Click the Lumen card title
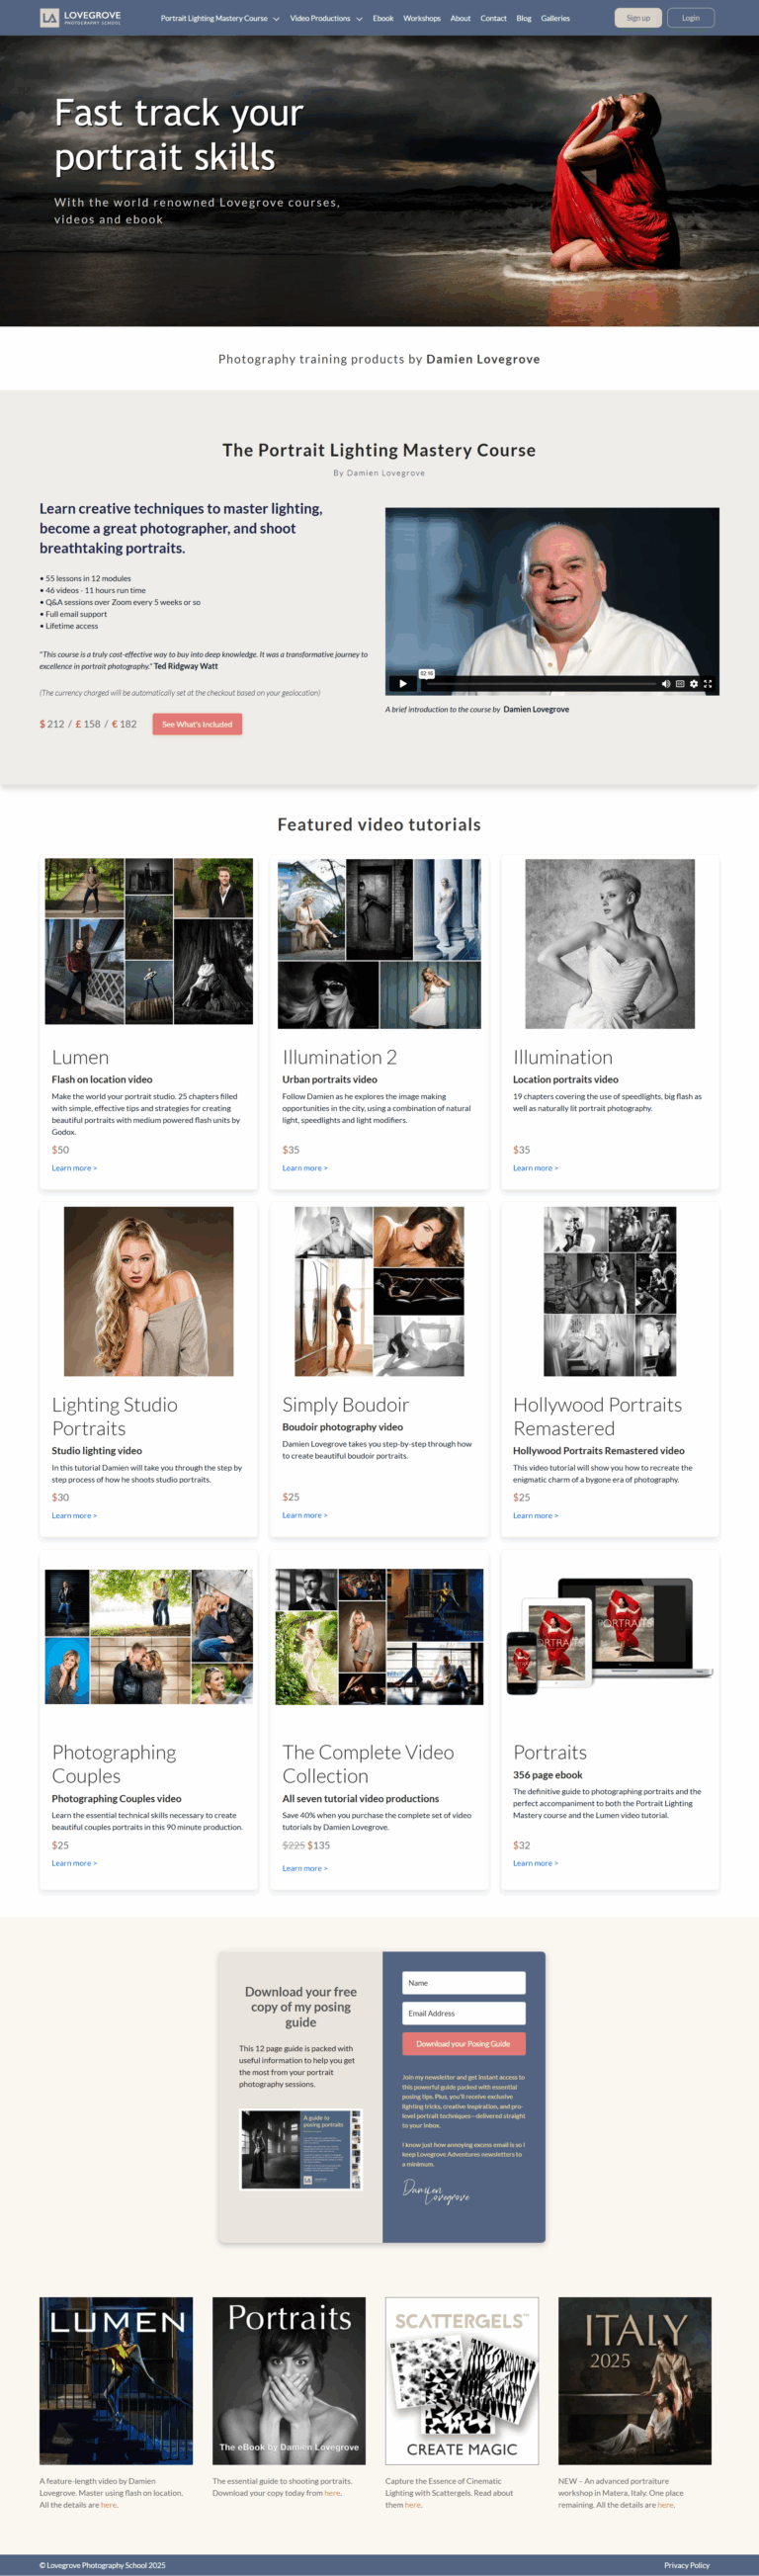The height and width of the screenshot is (2576, 759). tap(80, 1057)
